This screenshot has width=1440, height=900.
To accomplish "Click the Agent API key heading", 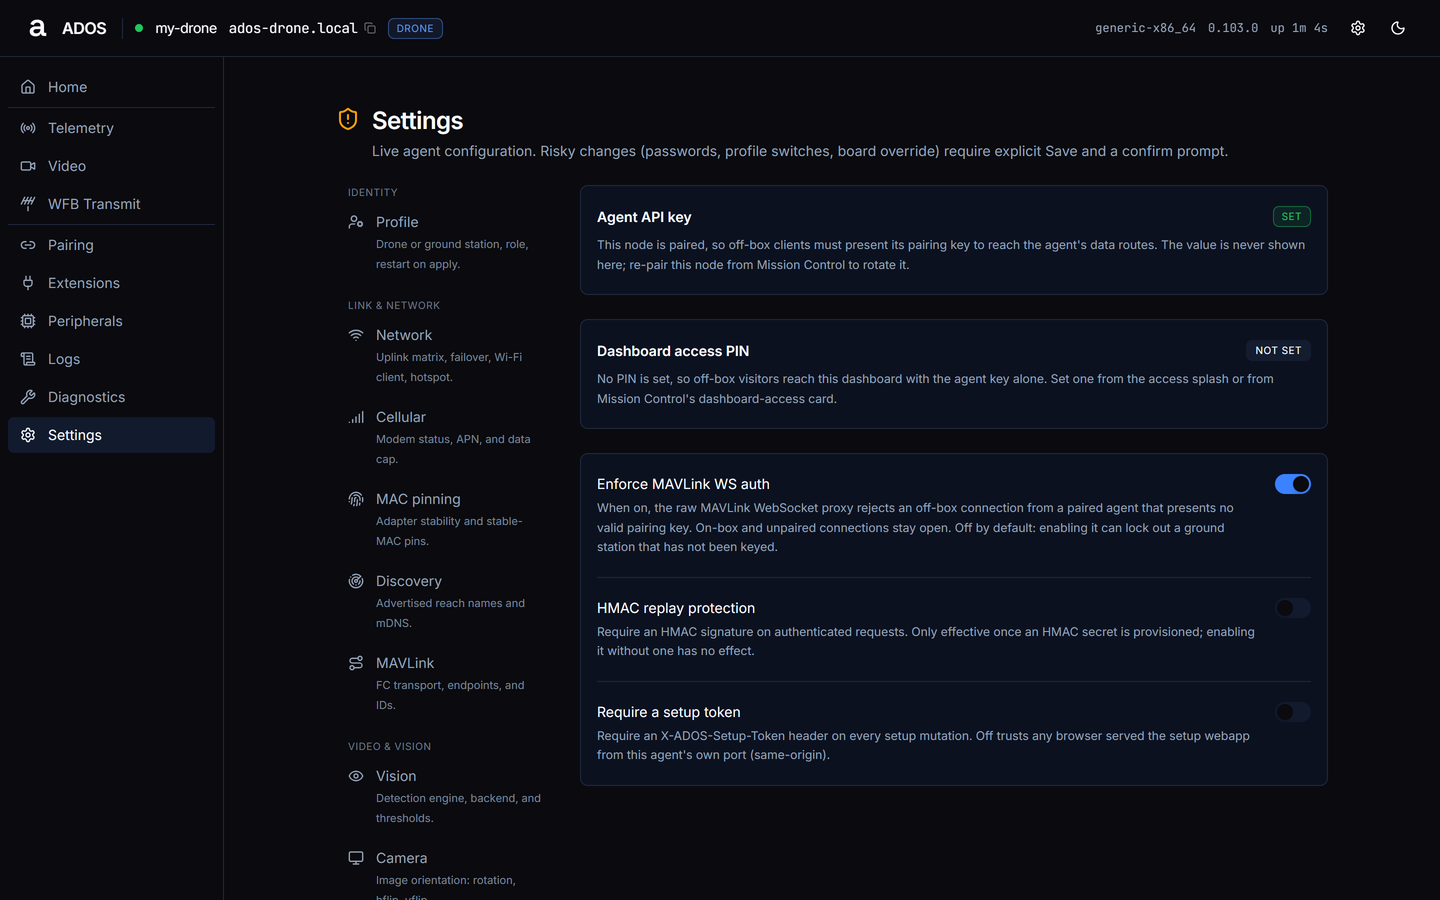I will pos(644,217).
